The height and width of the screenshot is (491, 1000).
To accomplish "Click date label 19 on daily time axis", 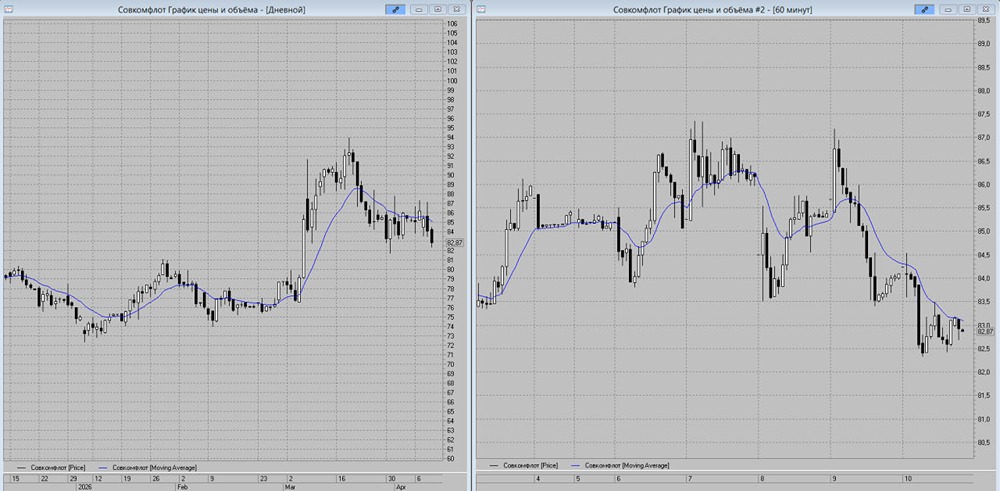I will coord(127,478).
